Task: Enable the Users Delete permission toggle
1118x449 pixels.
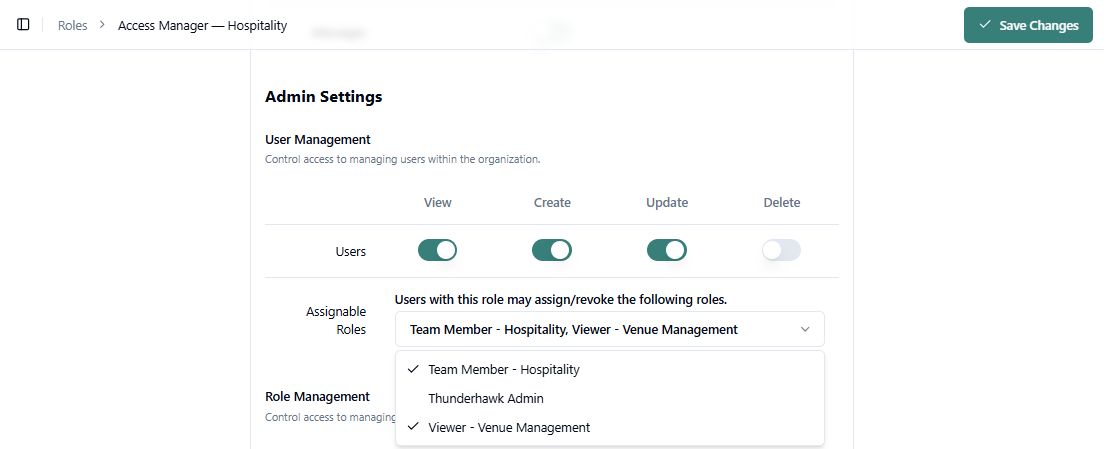Action: tap(781, 250)
